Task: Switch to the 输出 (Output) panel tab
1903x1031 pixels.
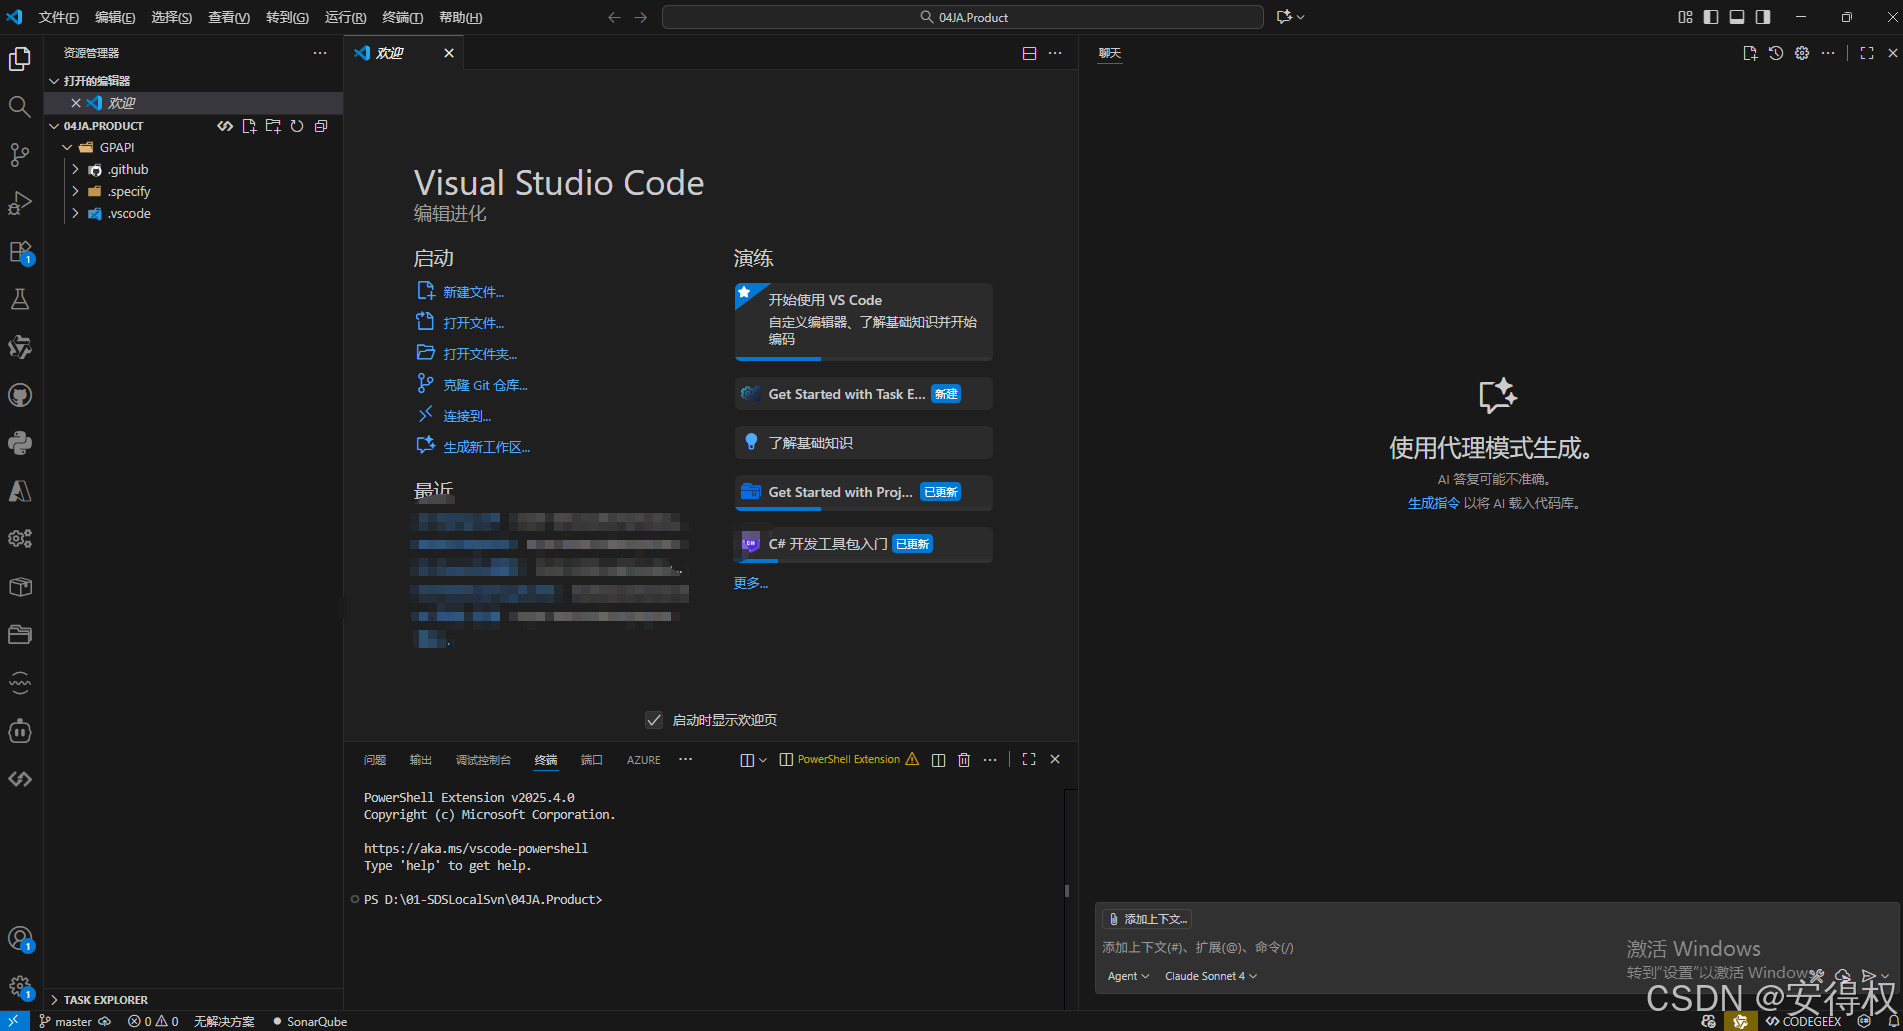Action: click(421, 760)
